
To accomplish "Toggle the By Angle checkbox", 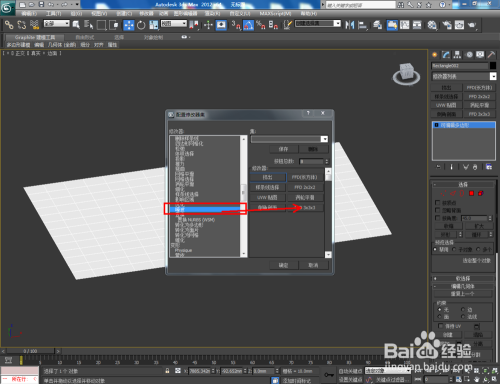I will pyautogui.click(x=438, y=218).
